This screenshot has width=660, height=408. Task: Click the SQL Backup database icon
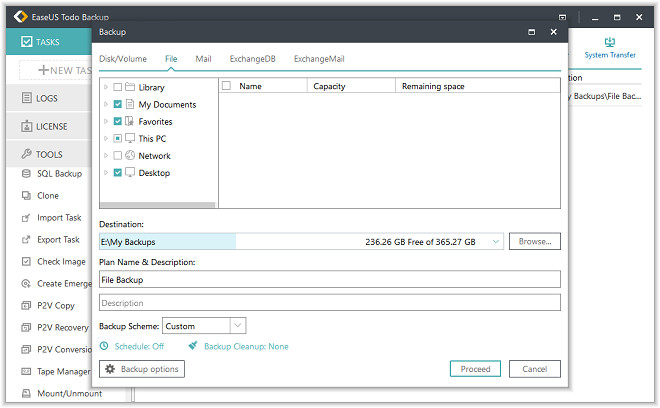point(26,173)
